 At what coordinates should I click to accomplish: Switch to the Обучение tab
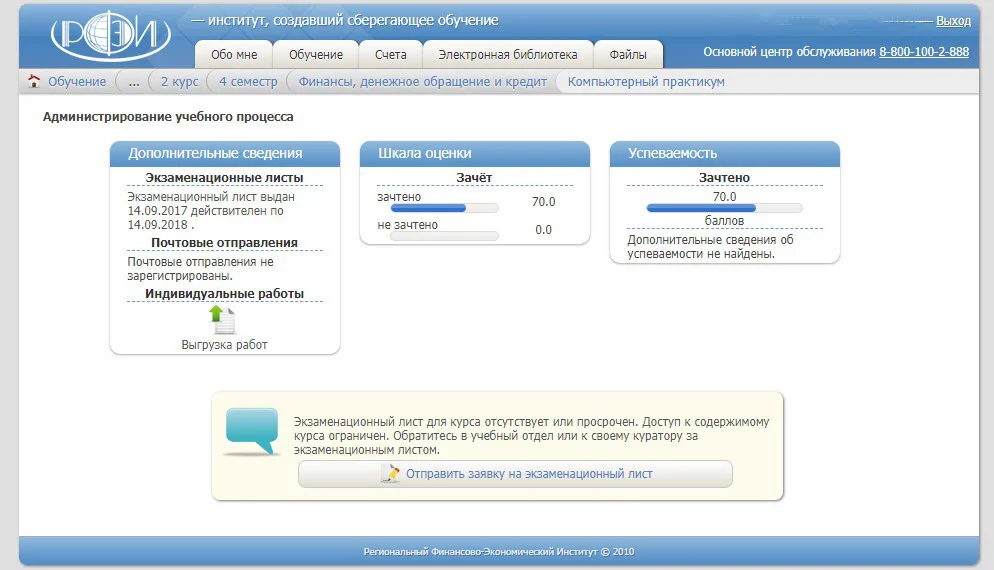coord(316,55)
